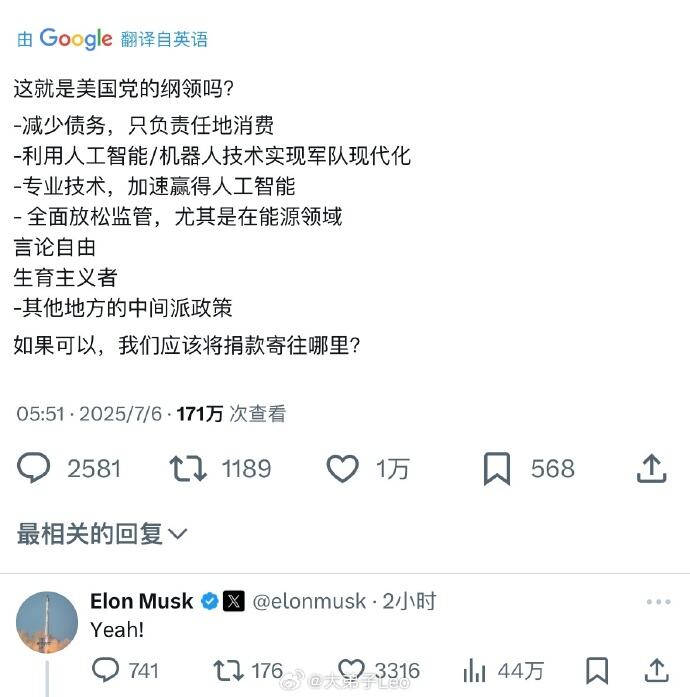
Task: Open more options menu on Musk's reply
Action: 658,602
